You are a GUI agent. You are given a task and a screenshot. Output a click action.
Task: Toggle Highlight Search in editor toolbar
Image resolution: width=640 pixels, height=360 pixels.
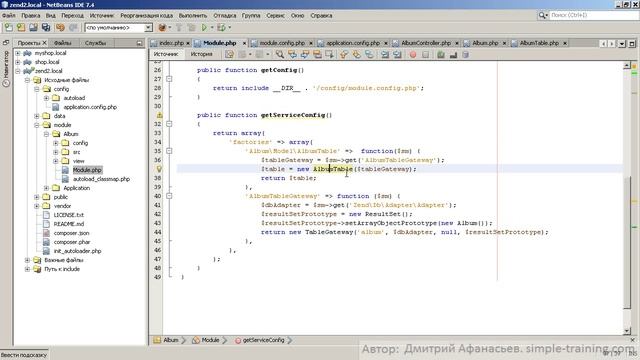click(317, 54)
